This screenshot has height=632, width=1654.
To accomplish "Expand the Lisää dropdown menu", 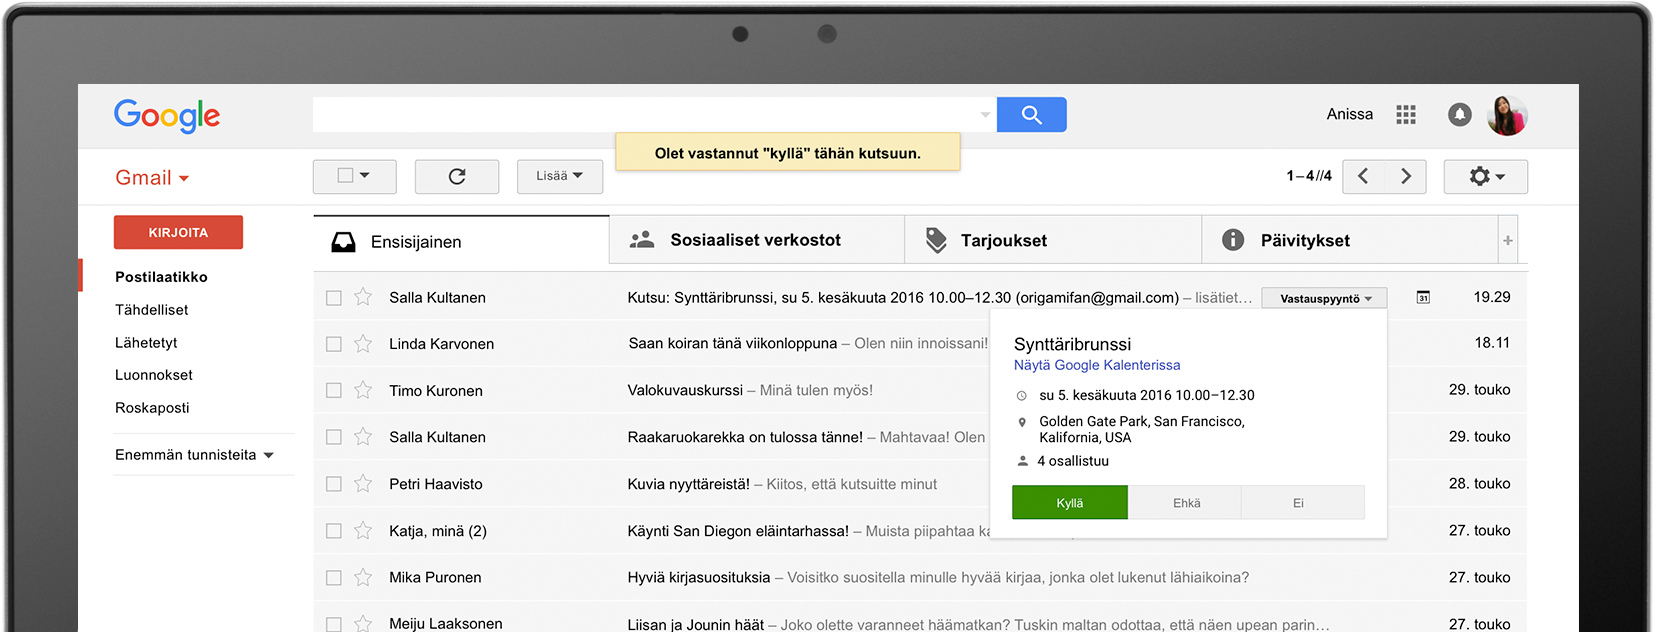I will [x=559, y=176].
